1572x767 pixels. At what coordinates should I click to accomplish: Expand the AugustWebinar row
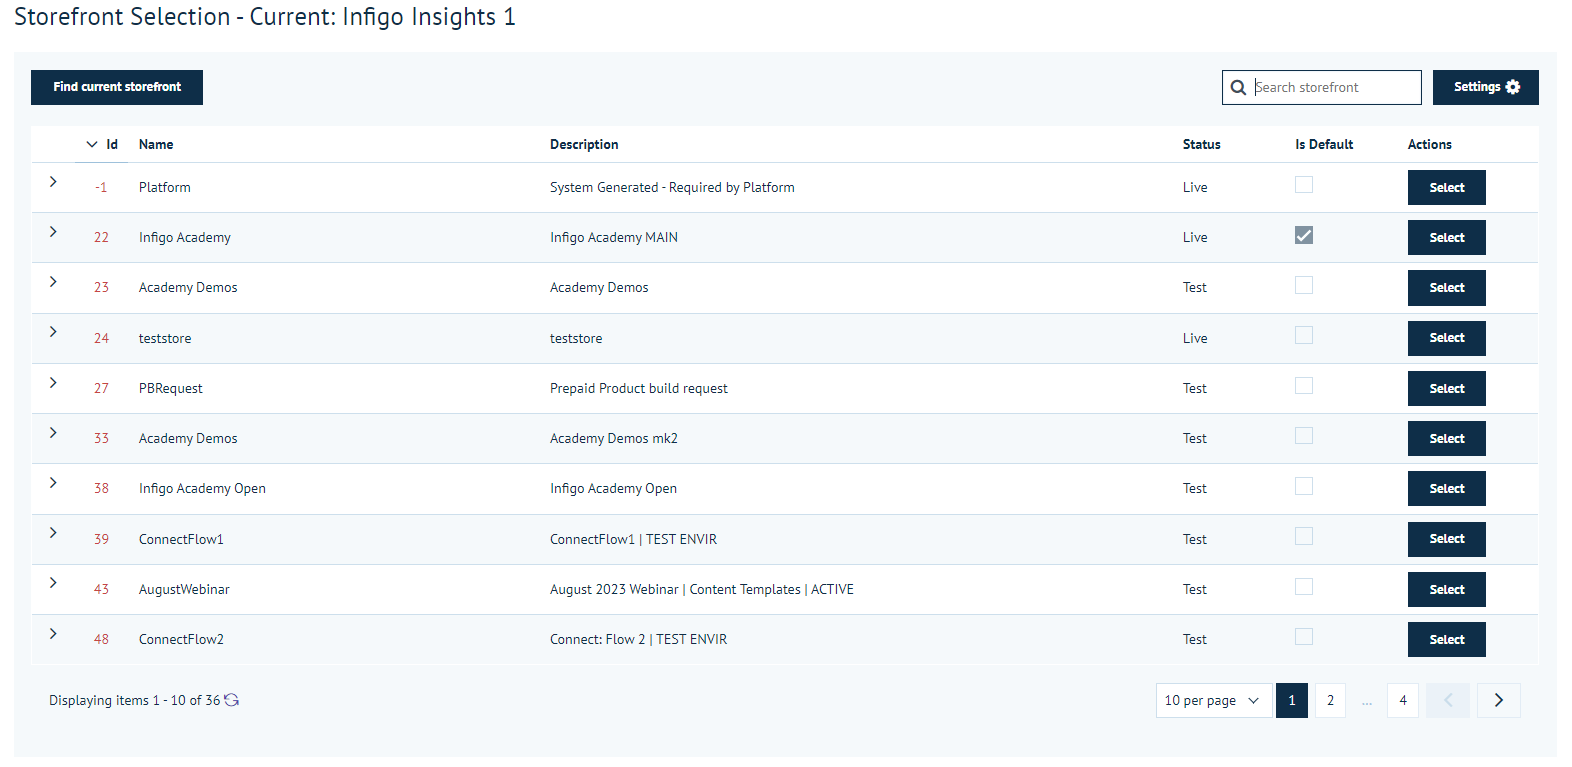click(53, 583)
